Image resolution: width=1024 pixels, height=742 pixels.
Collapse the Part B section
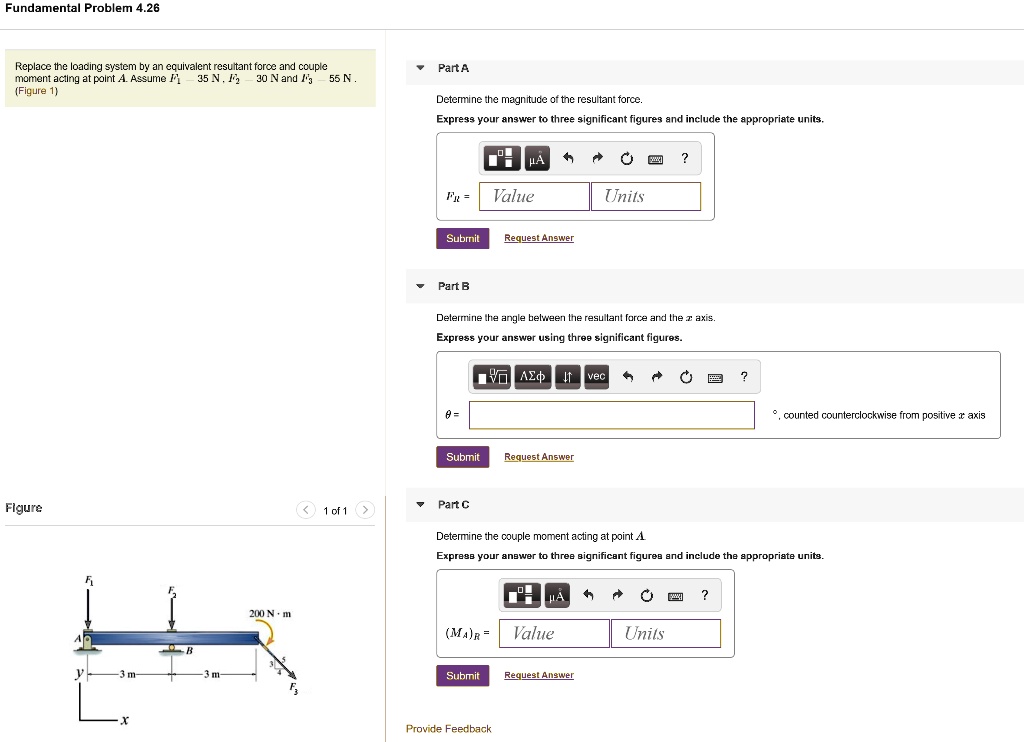coord(418,286)
